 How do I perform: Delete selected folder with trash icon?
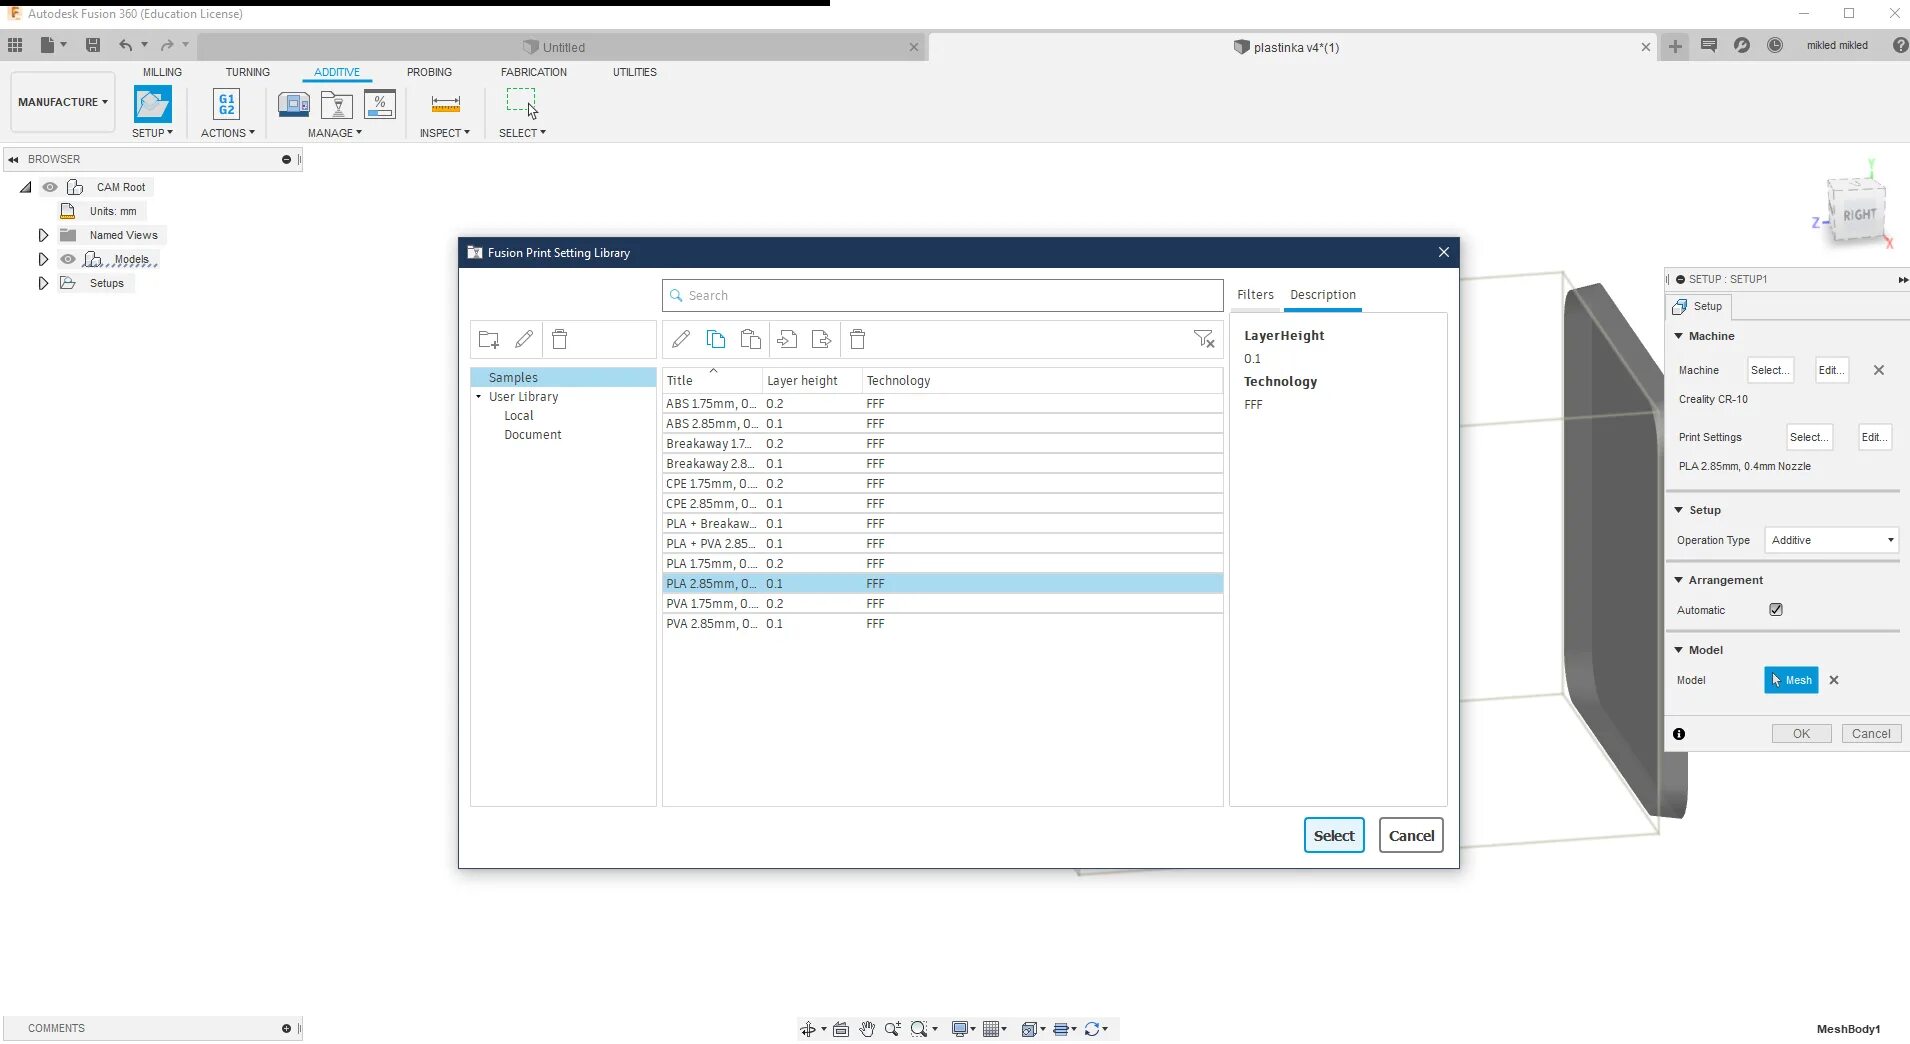(x=560, y=340)
